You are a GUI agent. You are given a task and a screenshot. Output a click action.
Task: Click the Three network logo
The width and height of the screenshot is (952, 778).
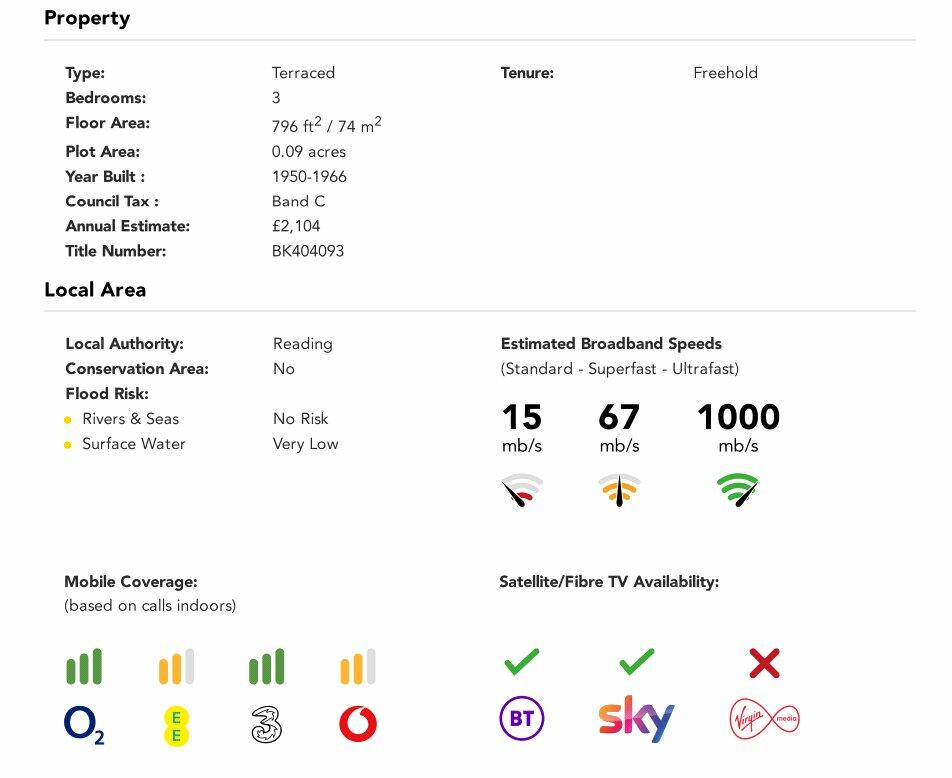coord(267,723)
